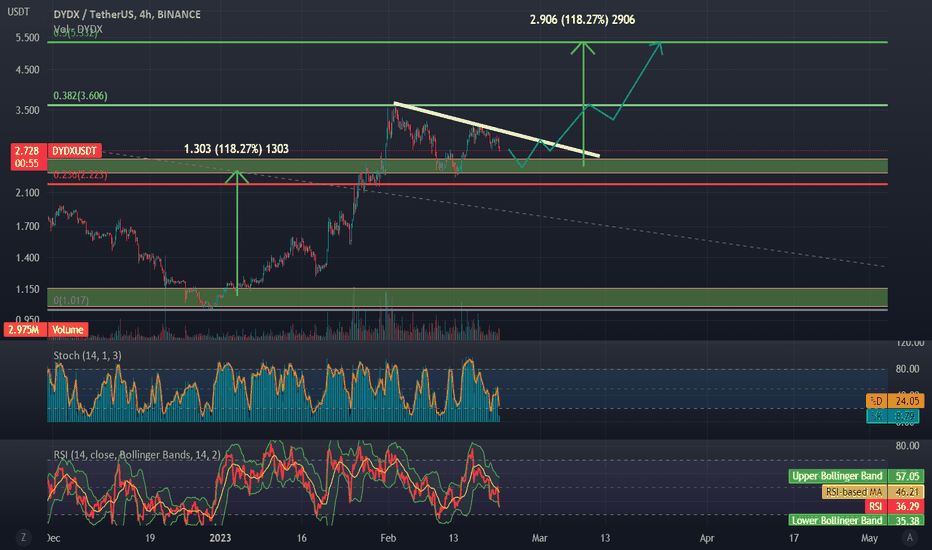The image size is (932, 550).
Task: Select the red horizontal support line
Action: (x=467, y=184)
